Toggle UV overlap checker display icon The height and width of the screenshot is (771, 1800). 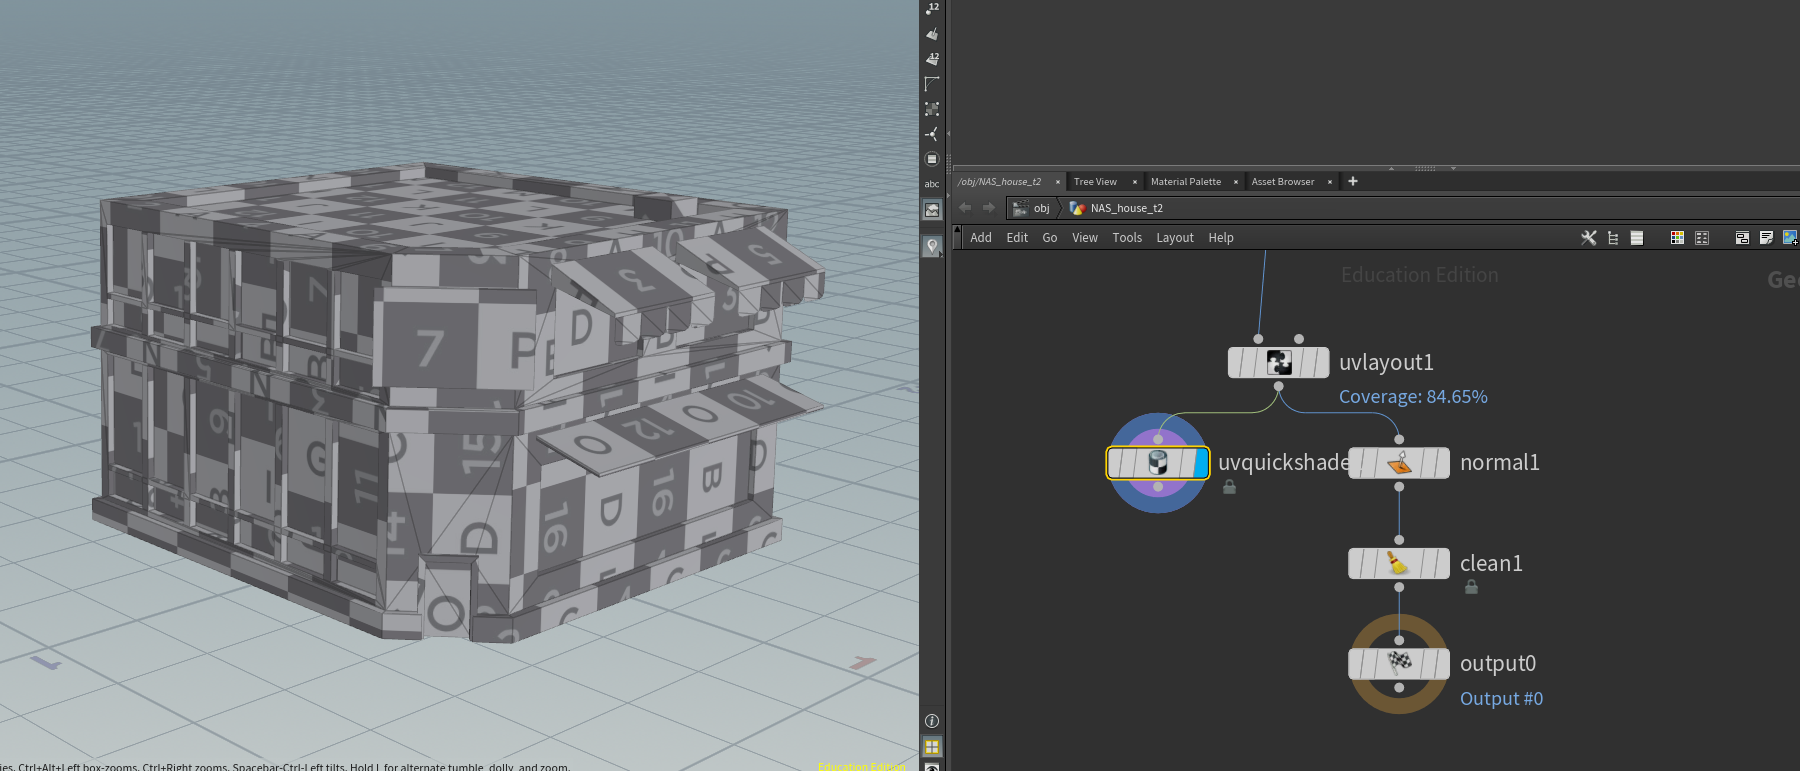pyautogui.click(x=932, y=109)
